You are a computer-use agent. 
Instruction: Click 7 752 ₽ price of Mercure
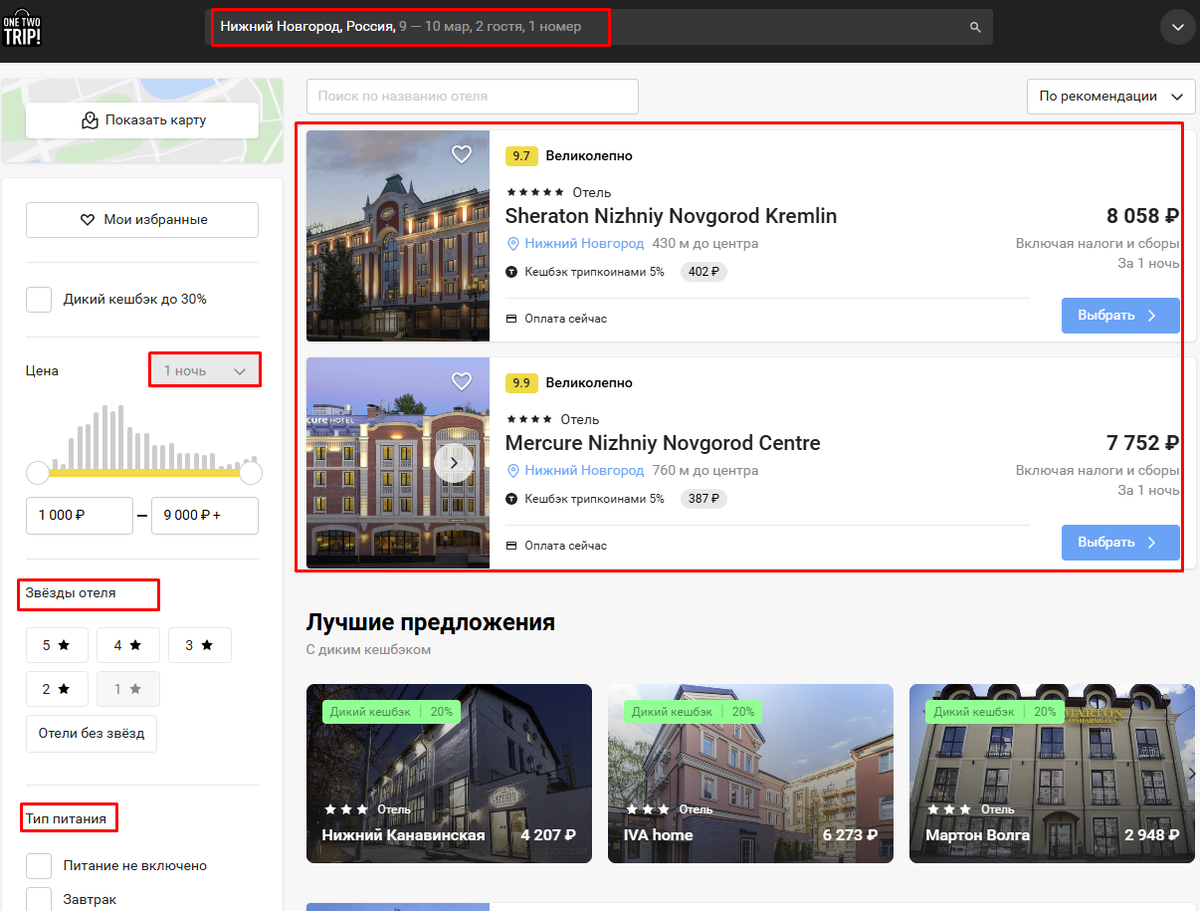[x=1143, y=443]
